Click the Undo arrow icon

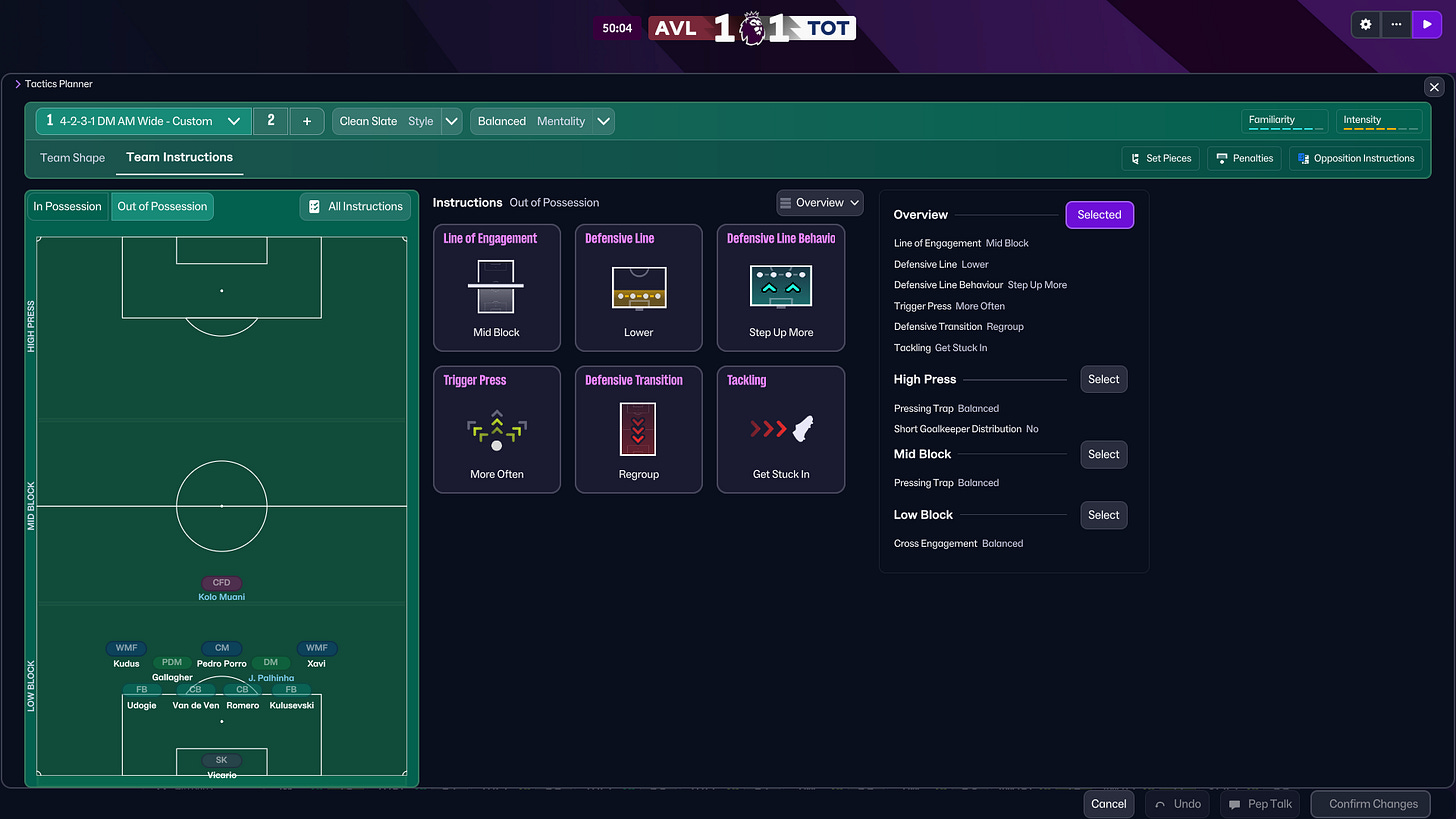(x=1160, y=804)
